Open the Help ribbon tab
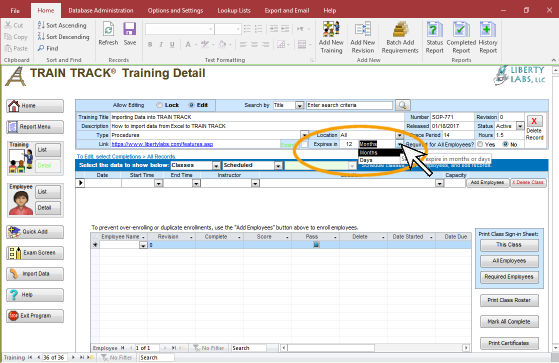 [330, 11]
